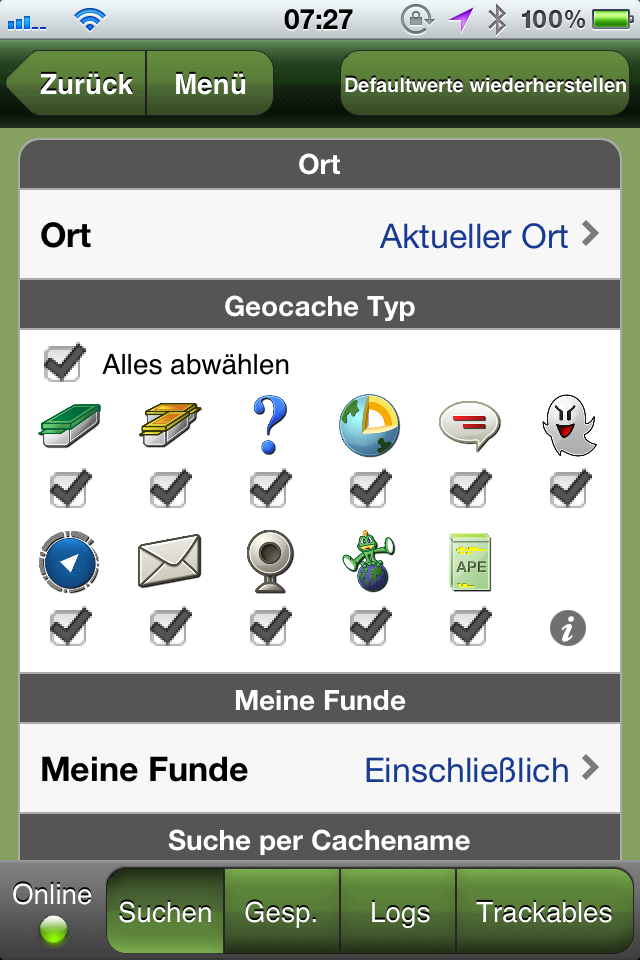Image resolution: width=640 pixels, height=960 pixels.
Task: Switch to the Logs tab
Action: [x=399, y=912]
